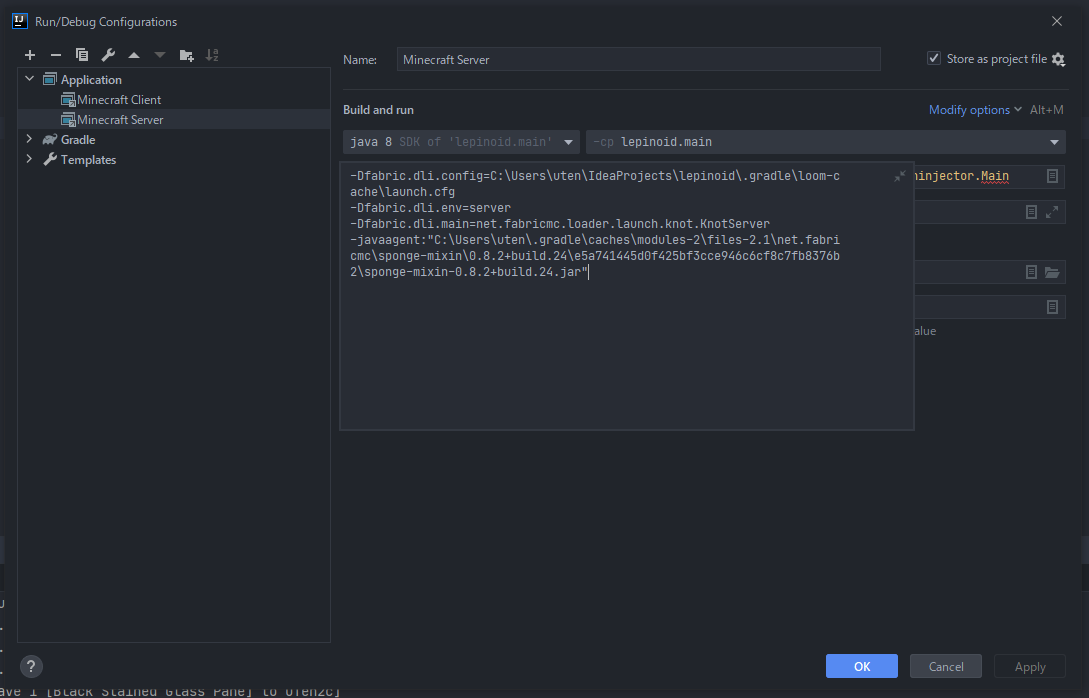The height and width of the screenshot is (698, 1089).
Task: Add a new run configuration
Action: coord(30,55)
